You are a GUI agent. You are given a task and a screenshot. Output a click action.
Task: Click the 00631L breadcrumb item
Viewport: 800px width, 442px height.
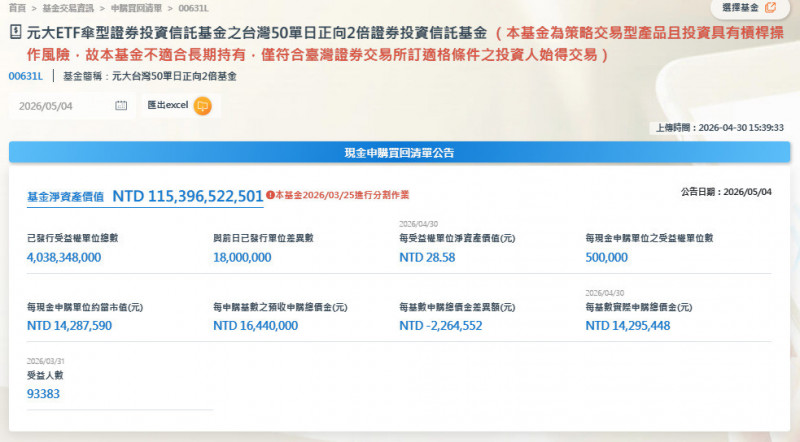click(x=193, y=8)
